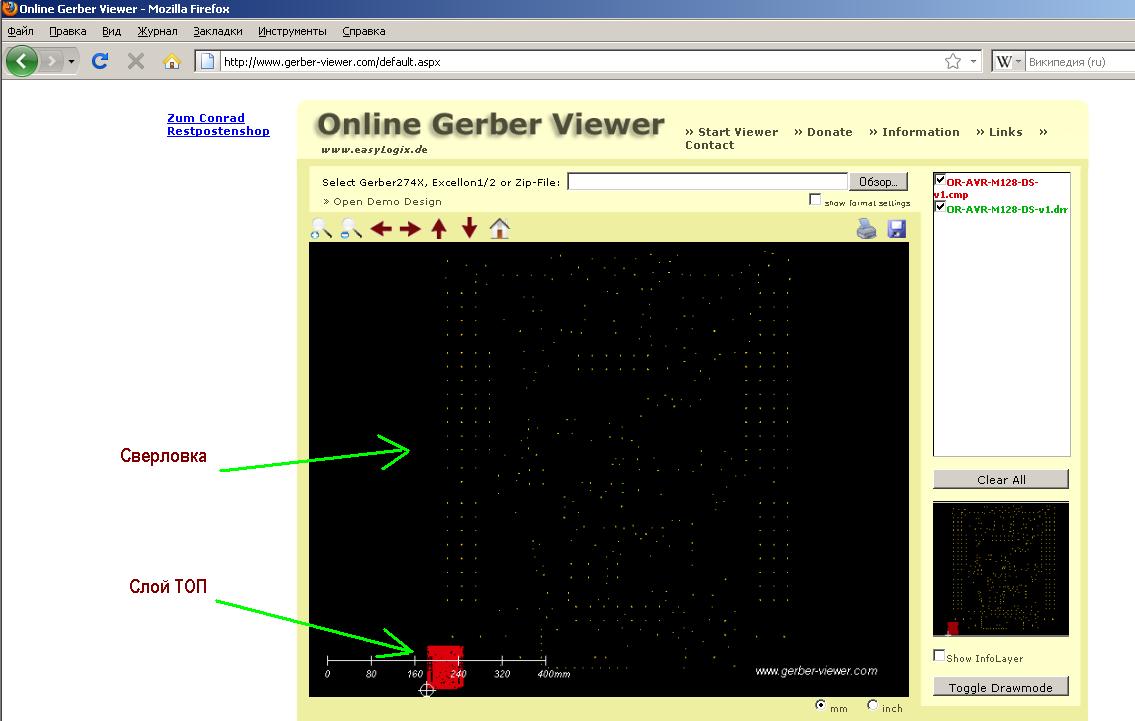This screenshot has width=1135, height=721.
Task: Click the Gerber file path input field
Action: point(707,181)
